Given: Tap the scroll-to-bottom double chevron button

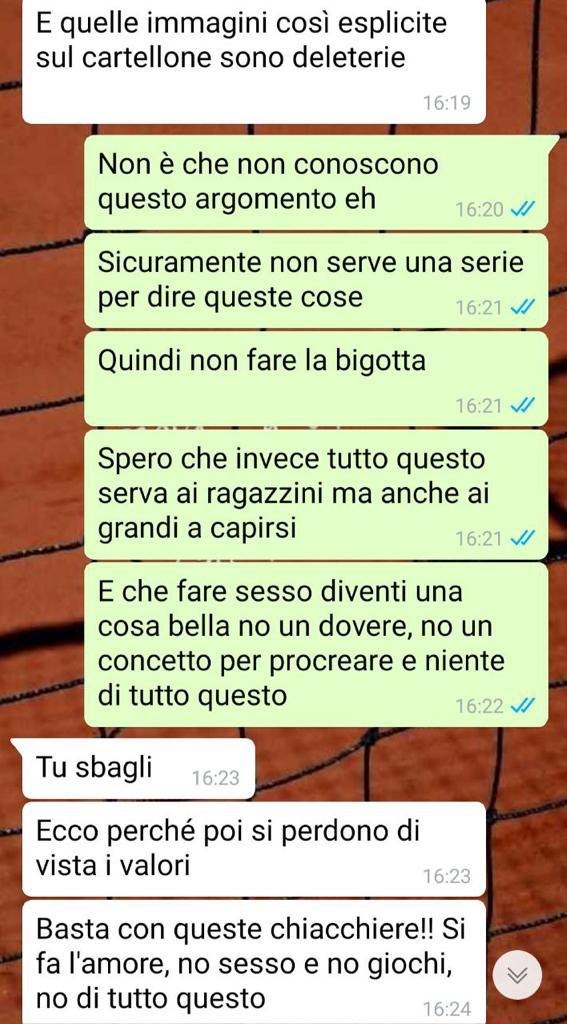Looking at the screenshot, I should [x=517, y=975].
